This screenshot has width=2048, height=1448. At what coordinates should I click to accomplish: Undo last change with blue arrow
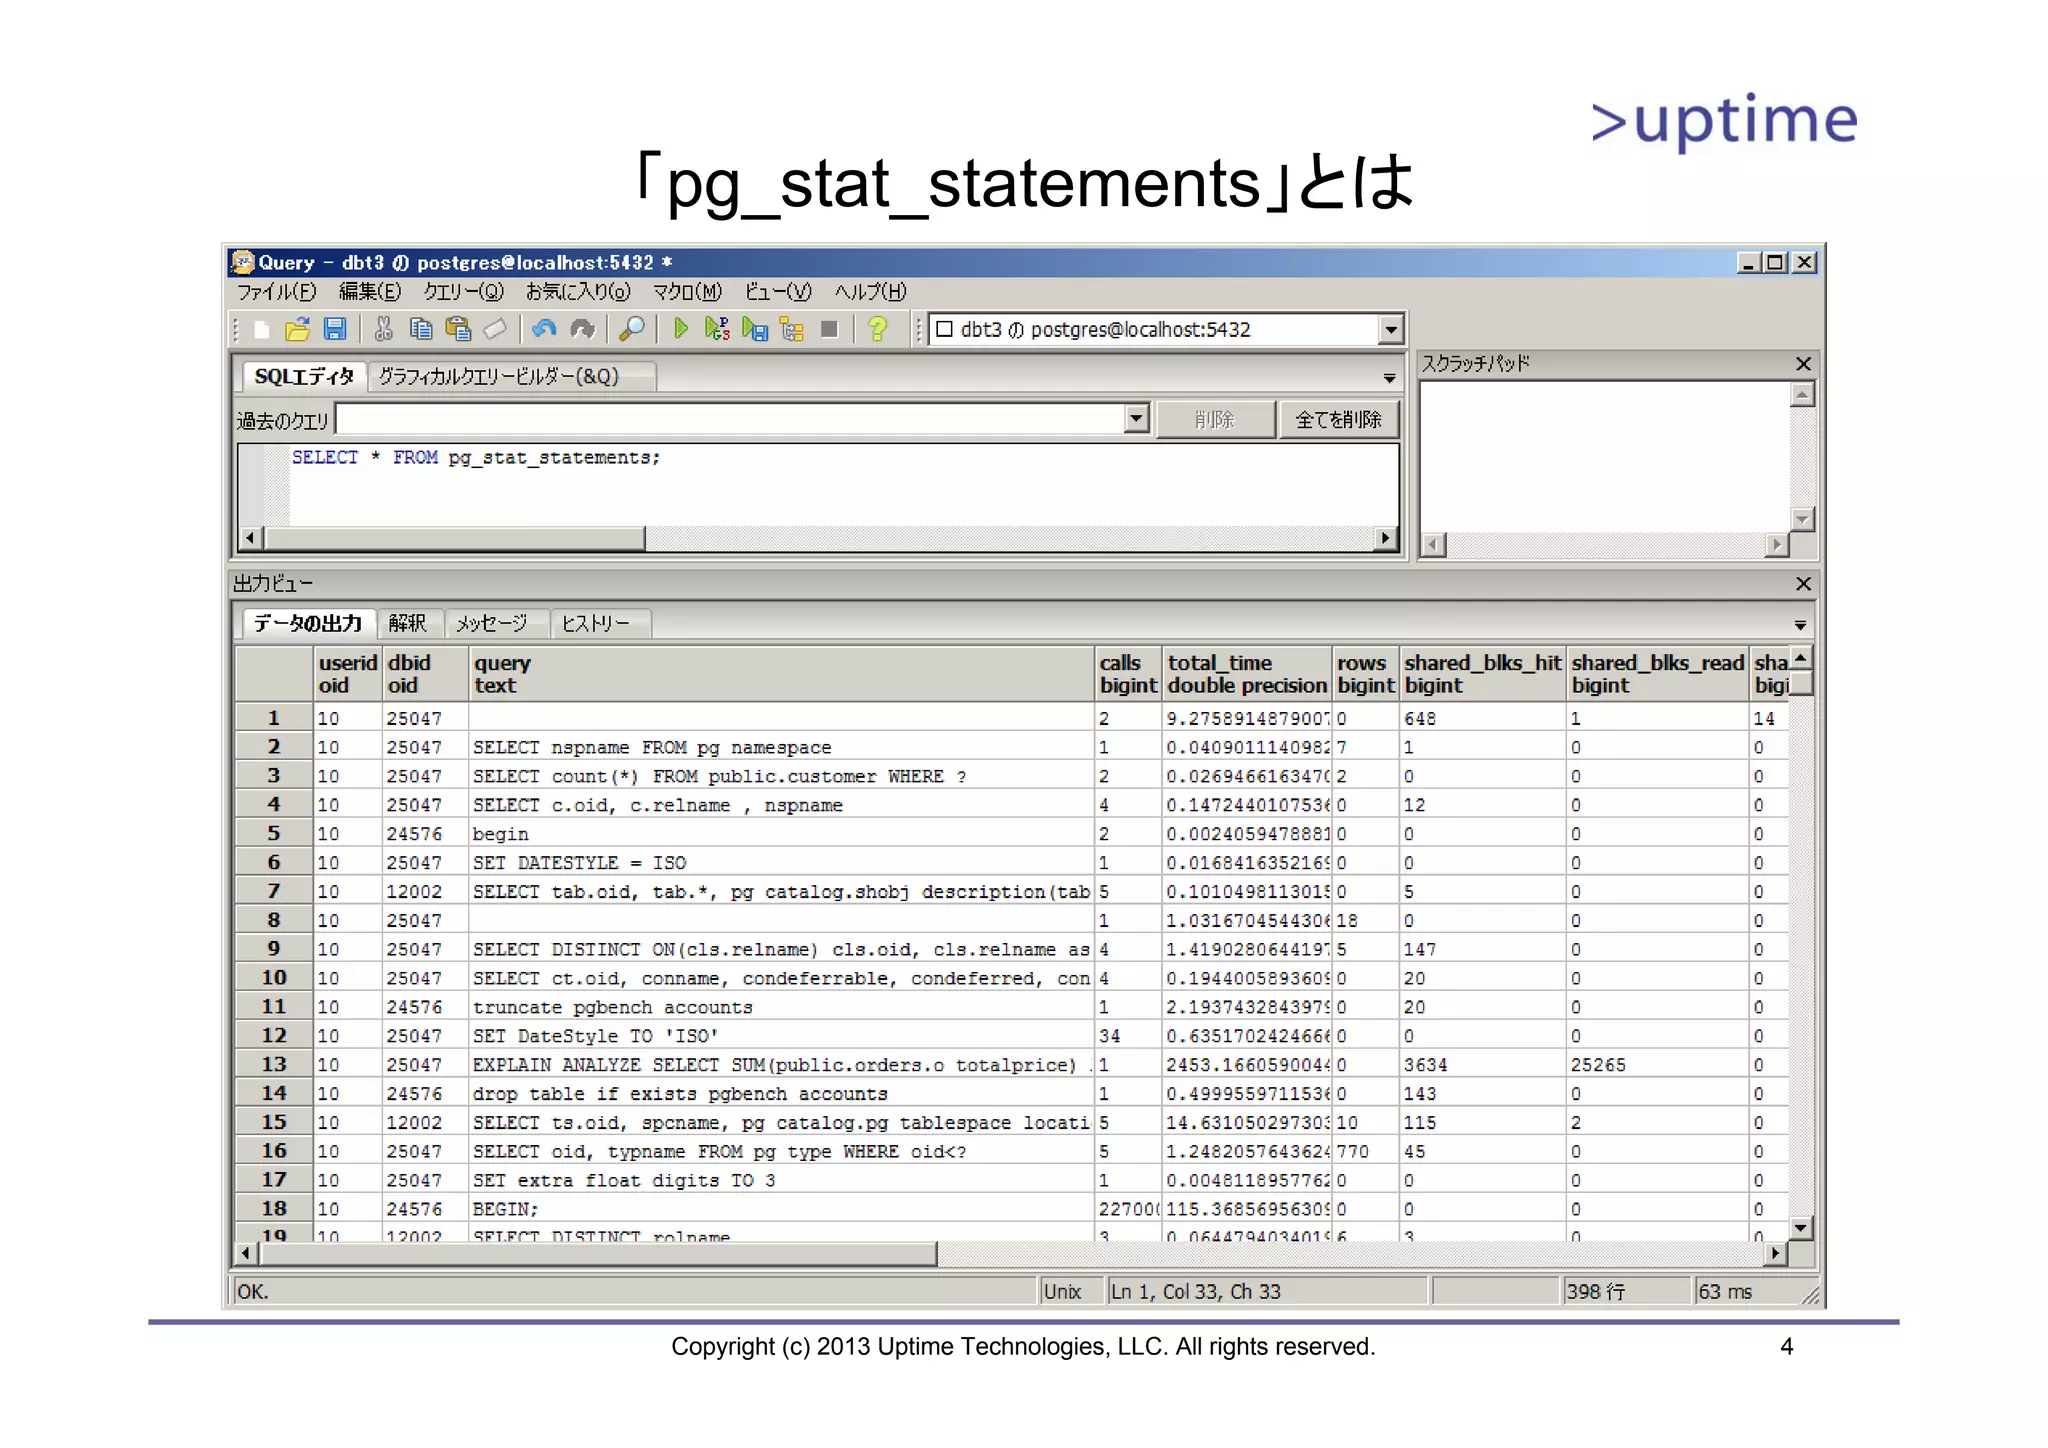point(545,329)
